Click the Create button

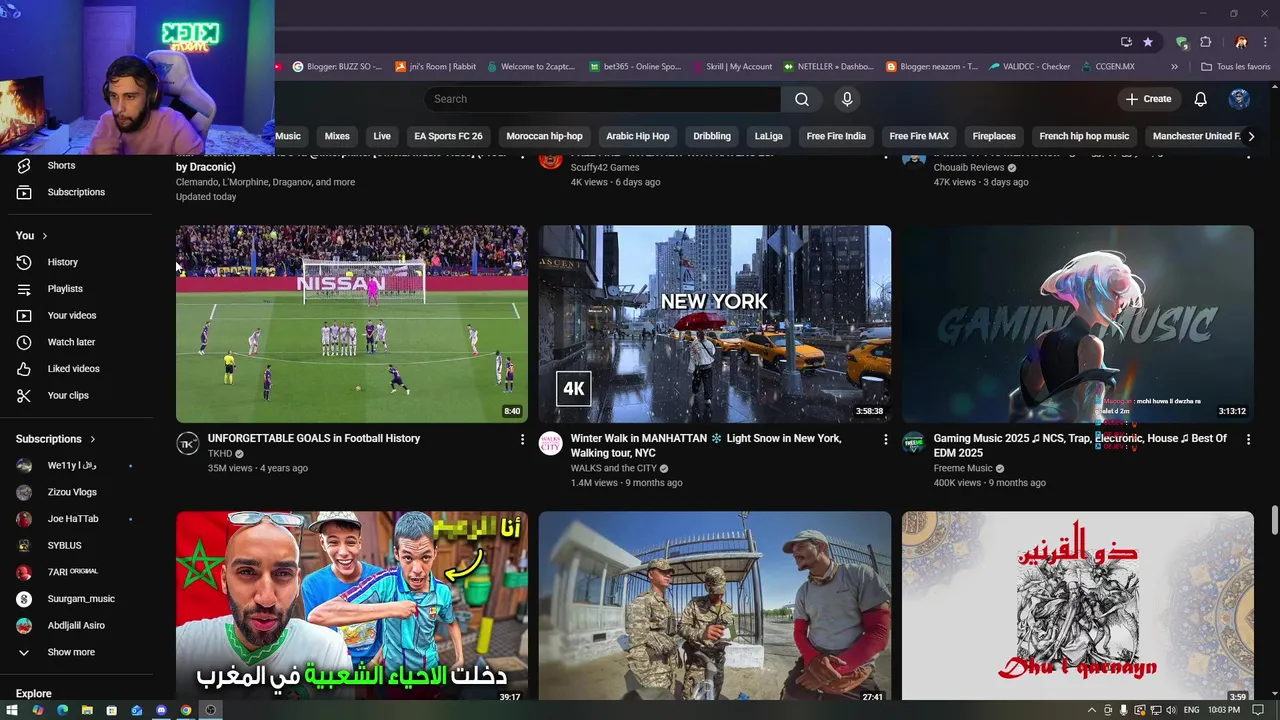1148,99
